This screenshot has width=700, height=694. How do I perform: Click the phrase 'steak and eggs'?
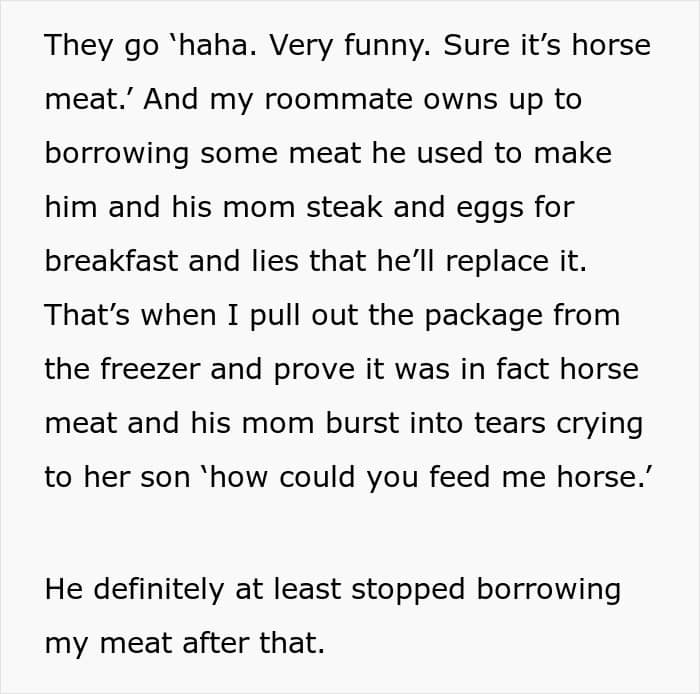point(415,208)
